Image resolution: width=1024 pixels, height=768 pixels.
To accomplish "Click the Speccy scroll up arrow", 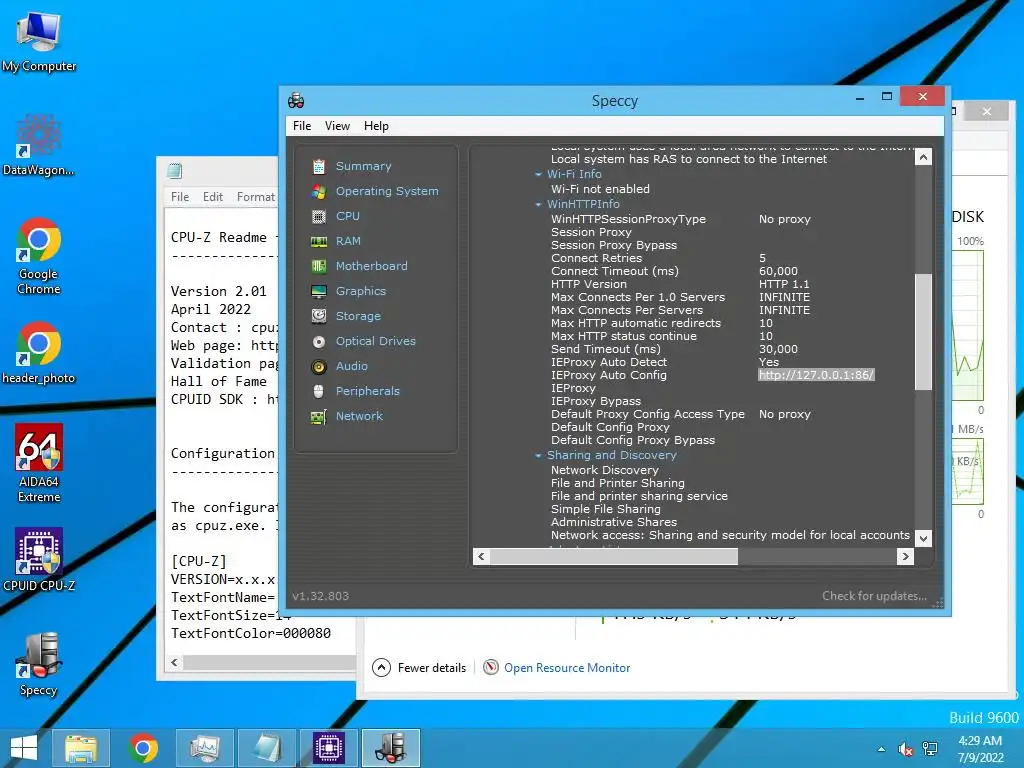I will click(x=923, y=157).
